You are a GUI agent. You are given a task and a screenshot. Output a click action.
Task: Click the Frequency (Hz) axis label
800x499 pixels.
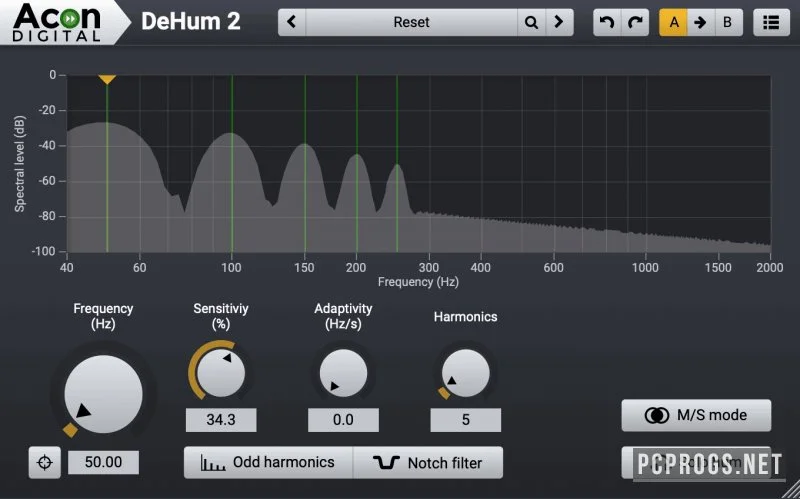[418, 282]
